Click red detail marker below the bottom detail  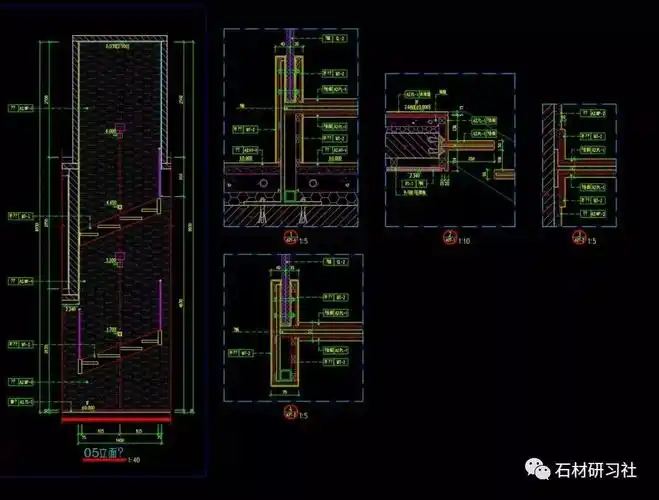click(x=290, y=413)
